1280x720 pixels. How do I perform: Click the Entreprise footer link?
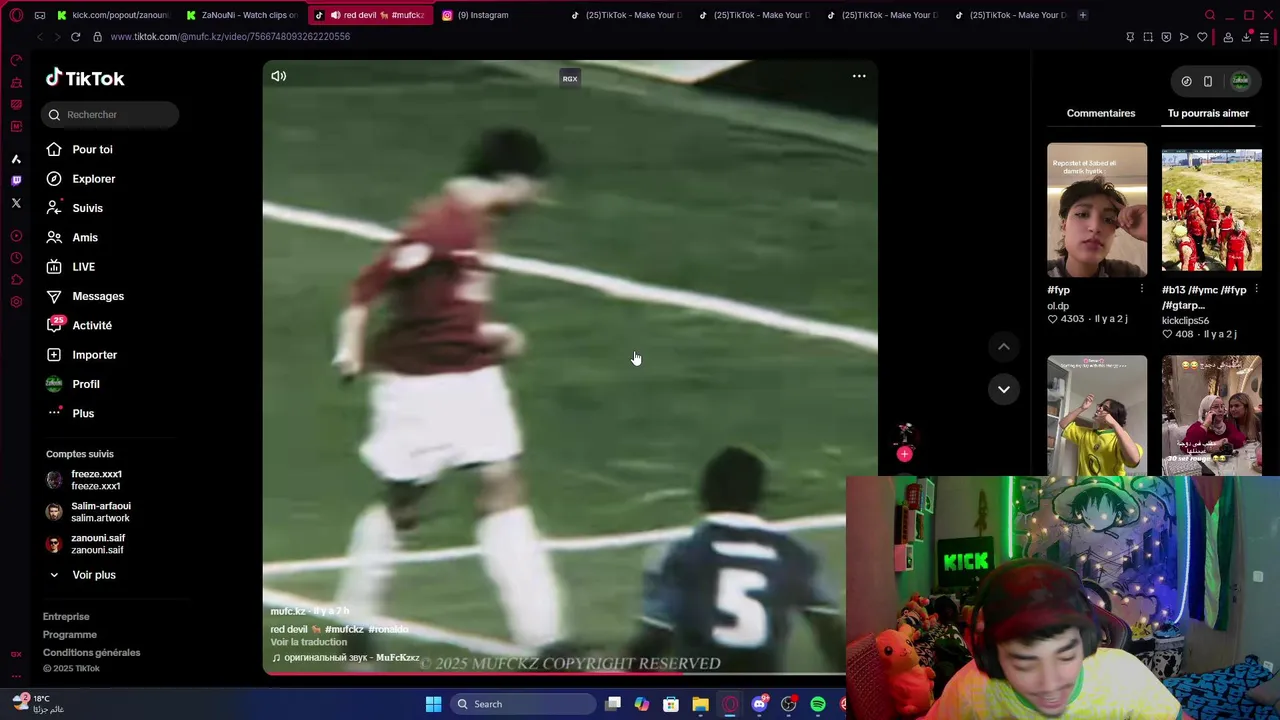coord(66,617)
